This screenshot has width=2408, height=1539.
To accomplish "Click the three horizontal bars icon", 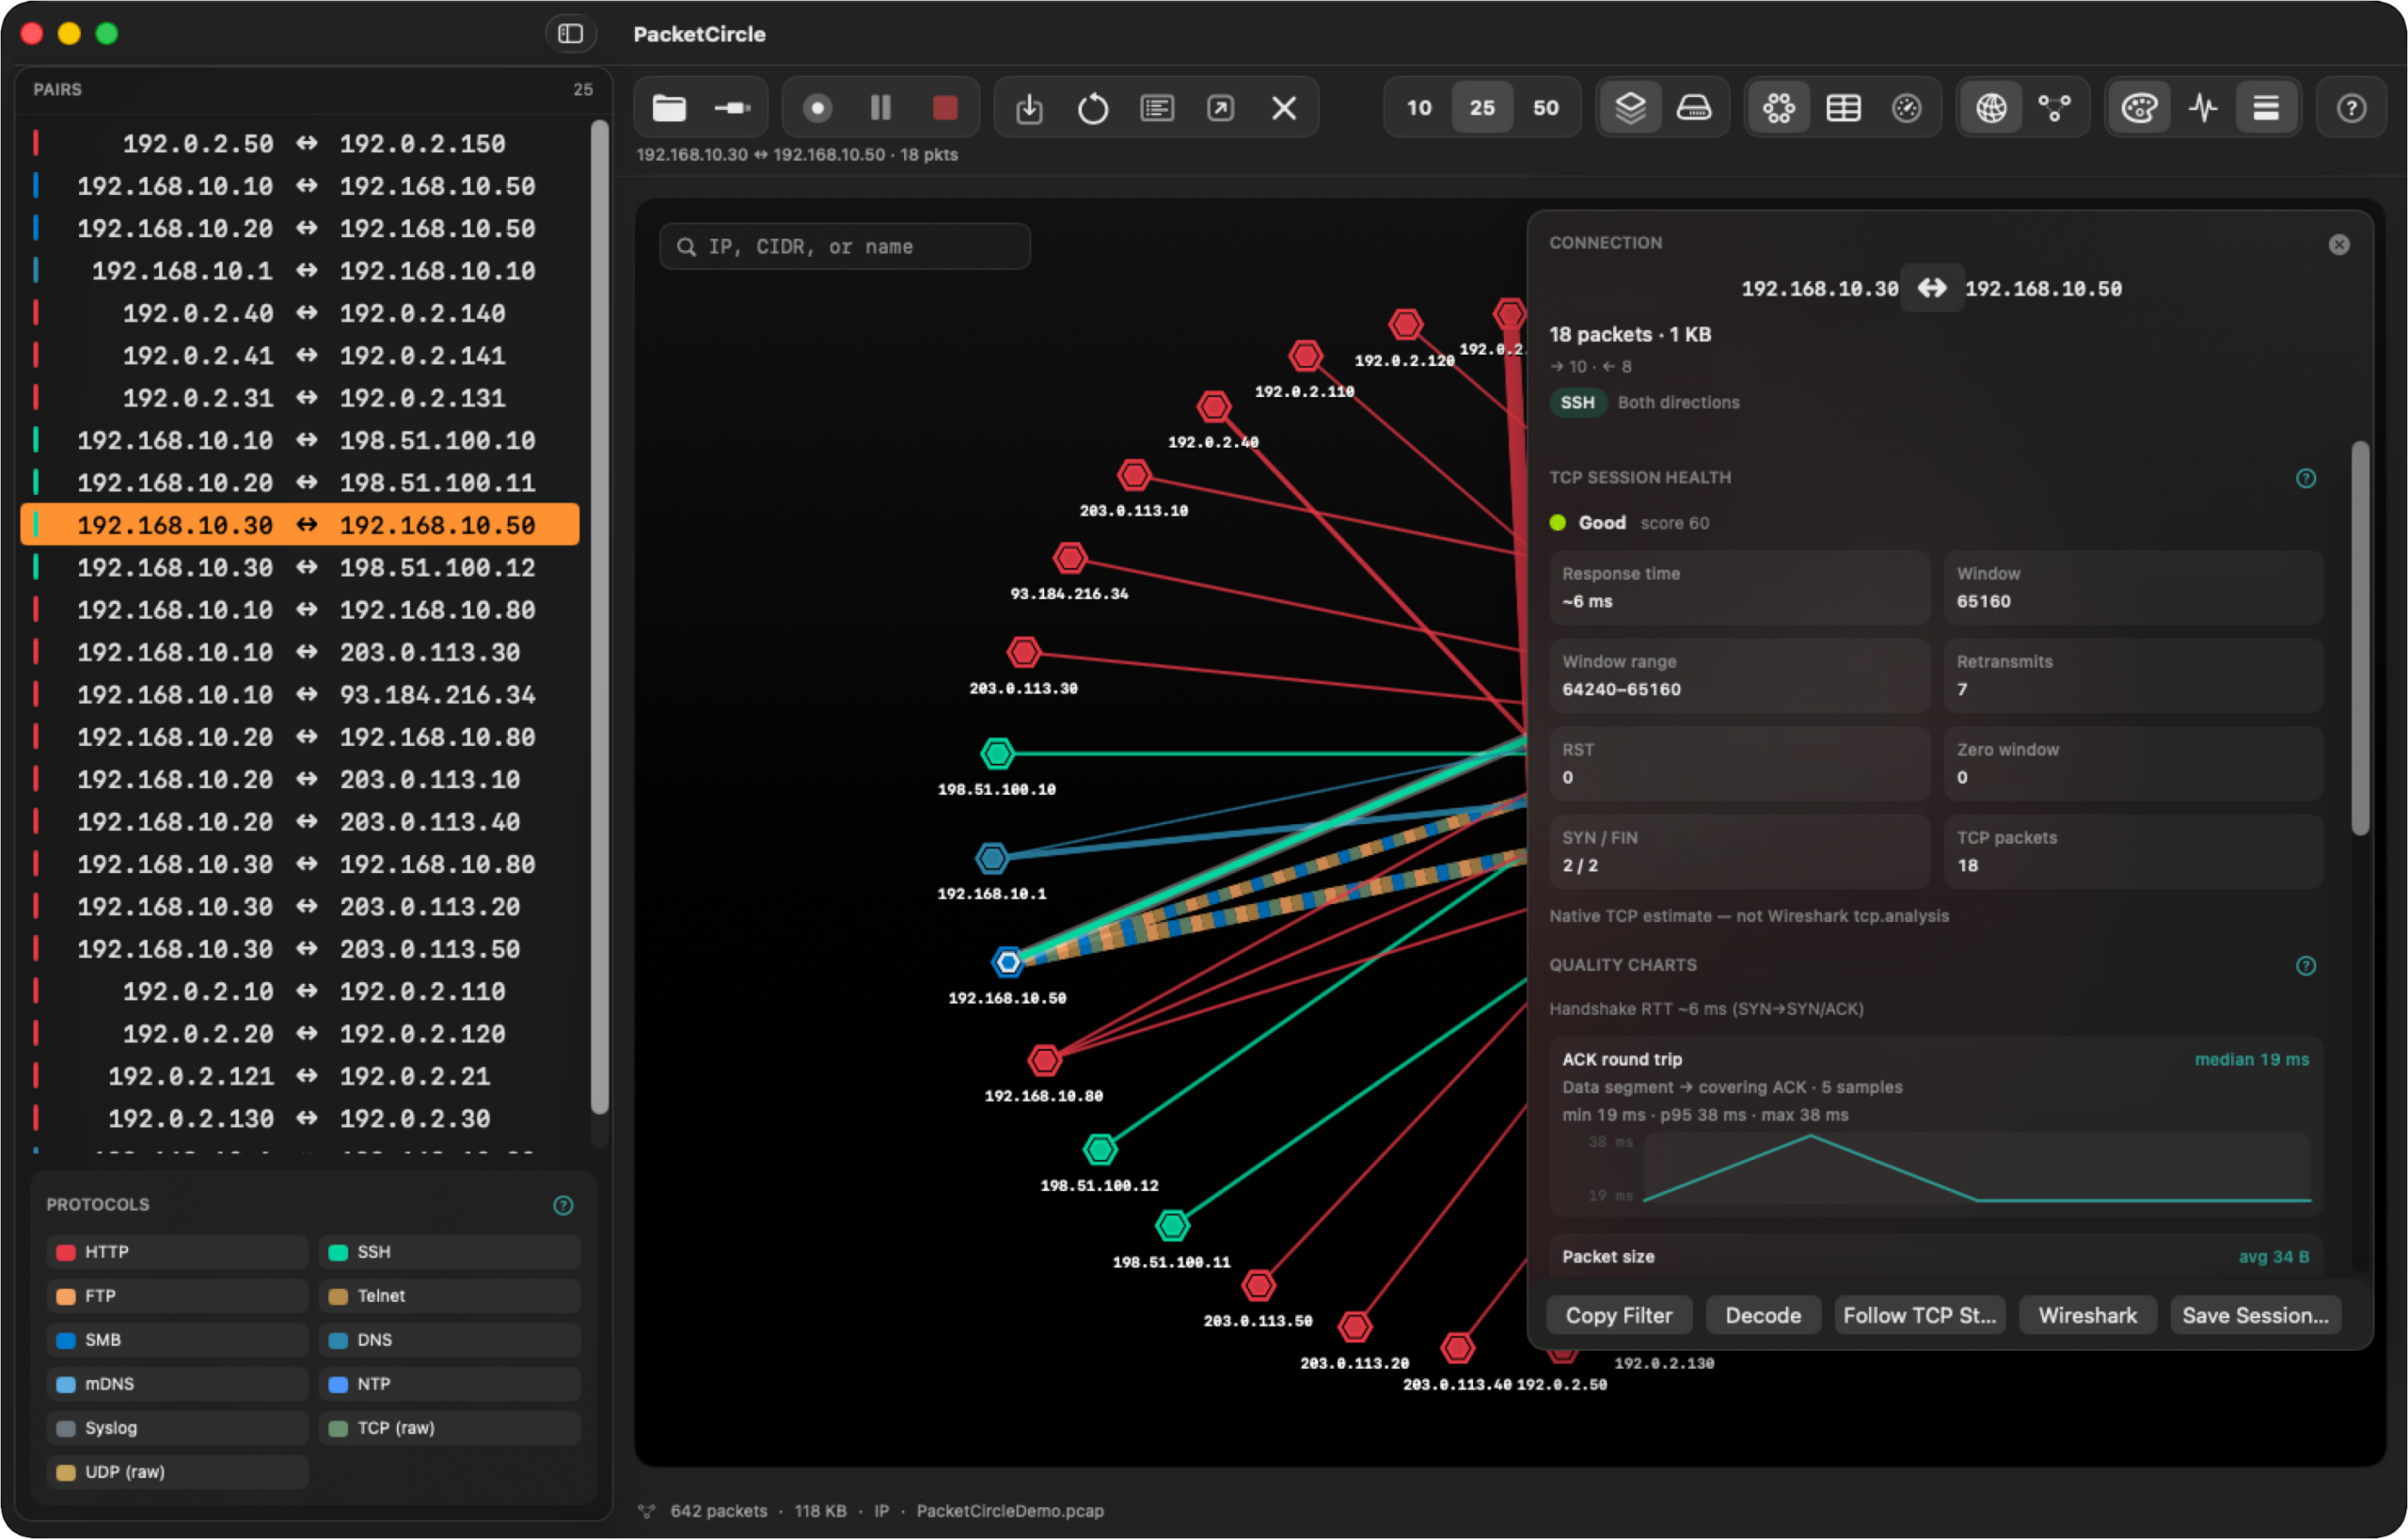I will pos(2266,108).
